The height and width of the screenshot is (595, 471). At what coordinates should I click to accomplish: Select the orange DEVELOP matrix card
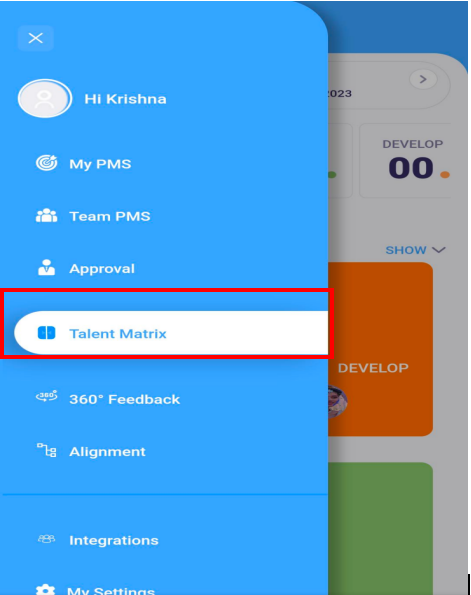pyautogui.click(x=380, y=349)
